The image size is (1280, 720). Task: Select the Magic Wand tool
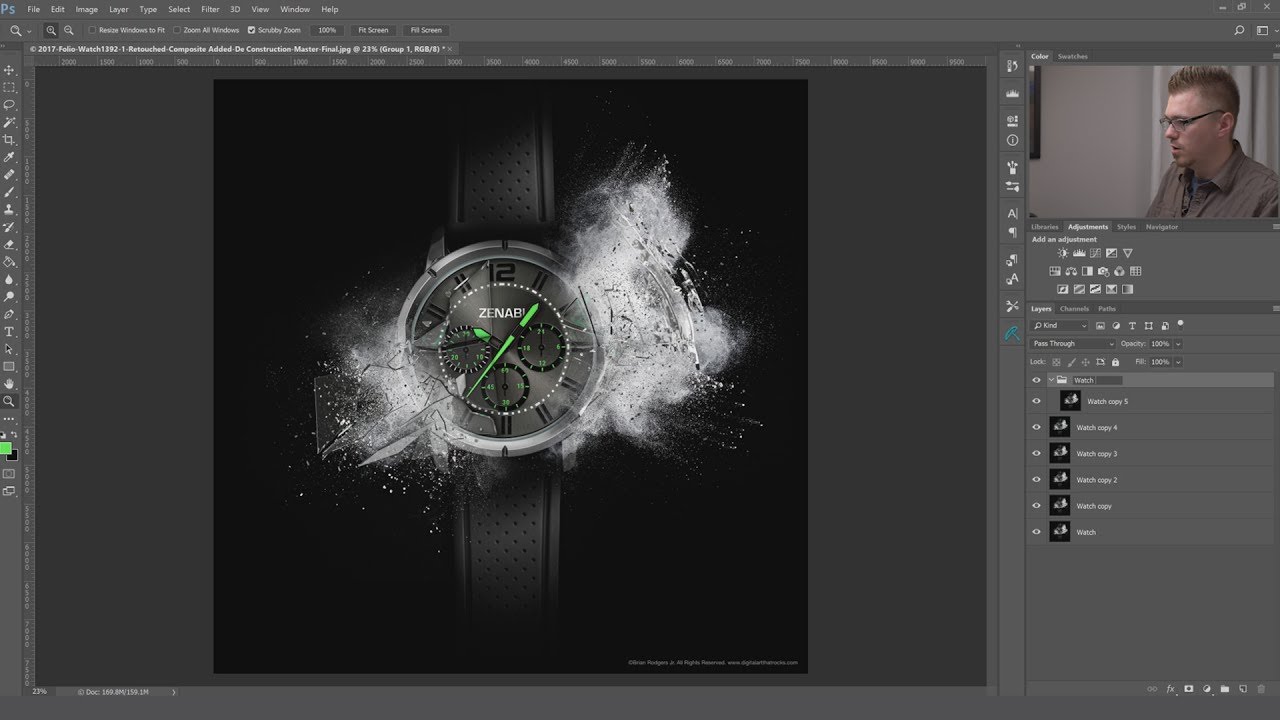pos(9,122)
